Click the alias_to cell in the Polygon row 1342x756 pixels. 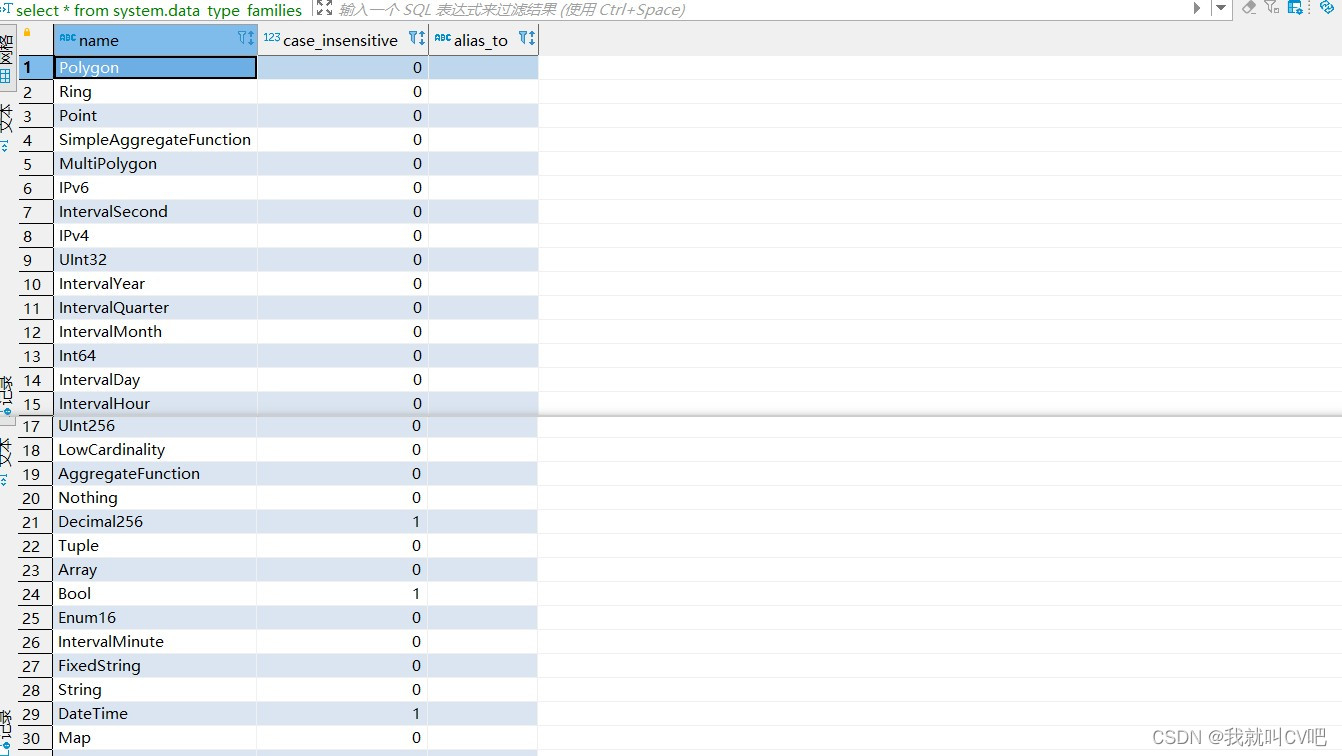pos(484,68)
